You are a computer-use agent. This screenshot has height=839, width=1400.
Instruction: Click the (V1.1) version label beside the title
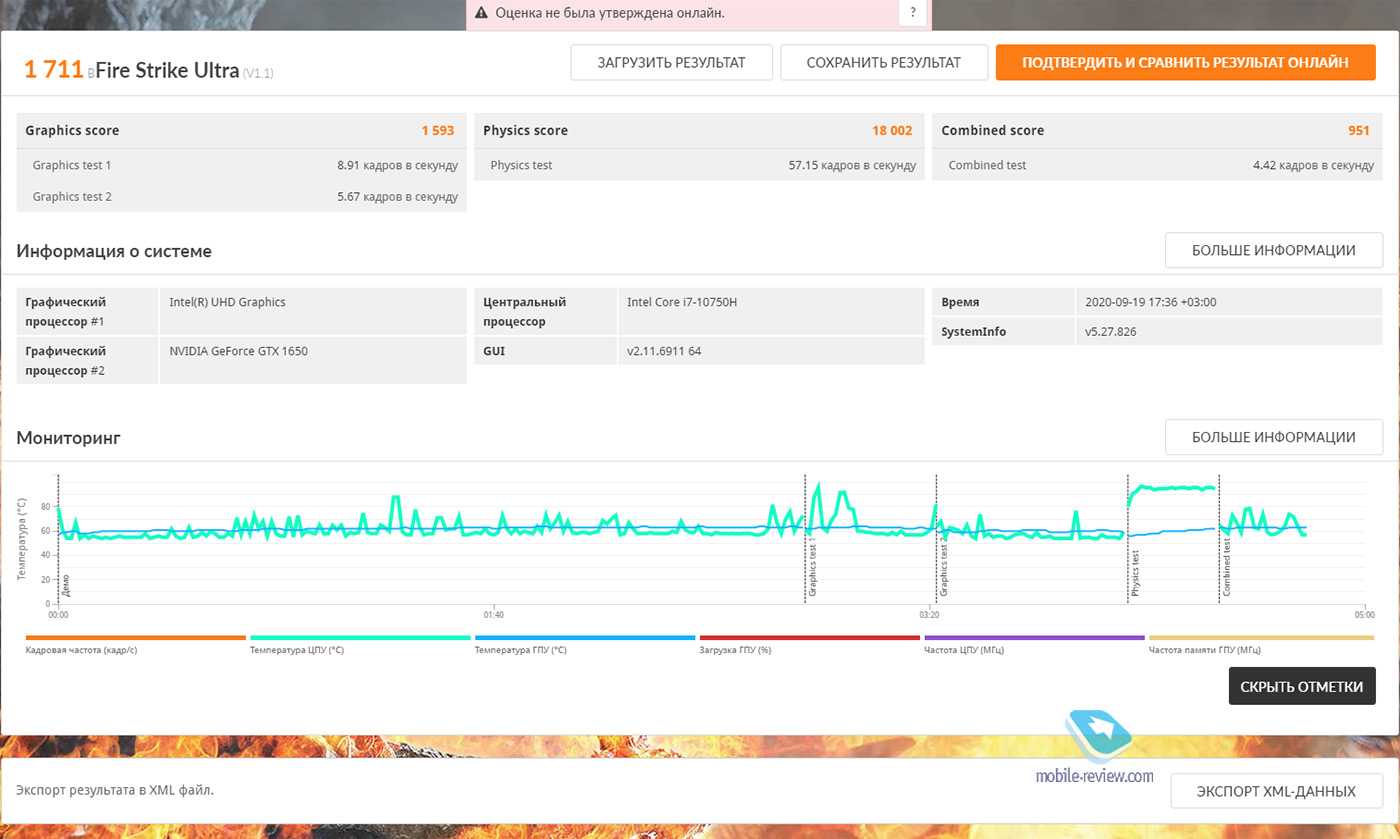pos(258,73)
